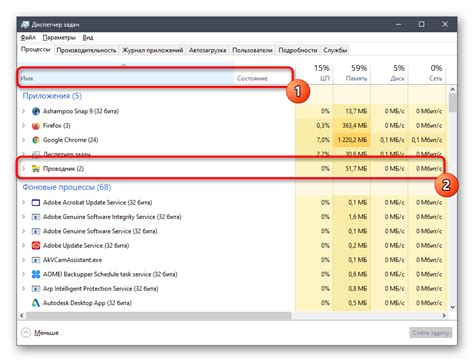Switch to the Производительность tab
The width and height of the screenshot is (474, 362).
point(86,50)
